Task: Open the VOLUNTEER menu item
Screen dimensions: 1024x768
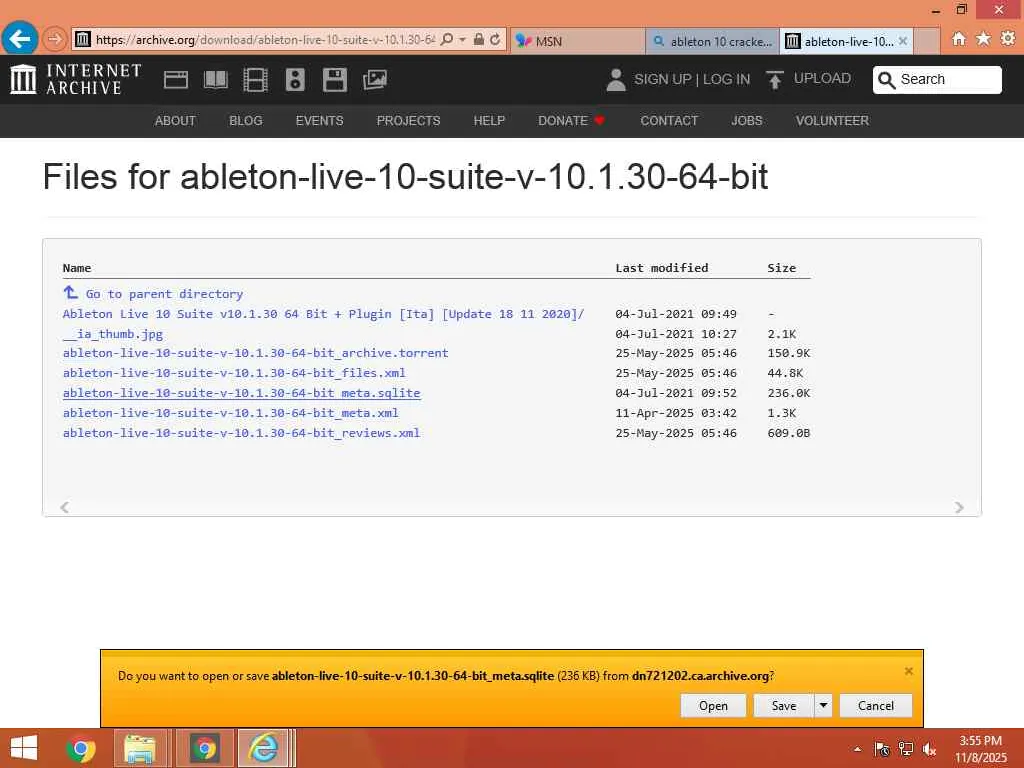Action: pos(832,121)
